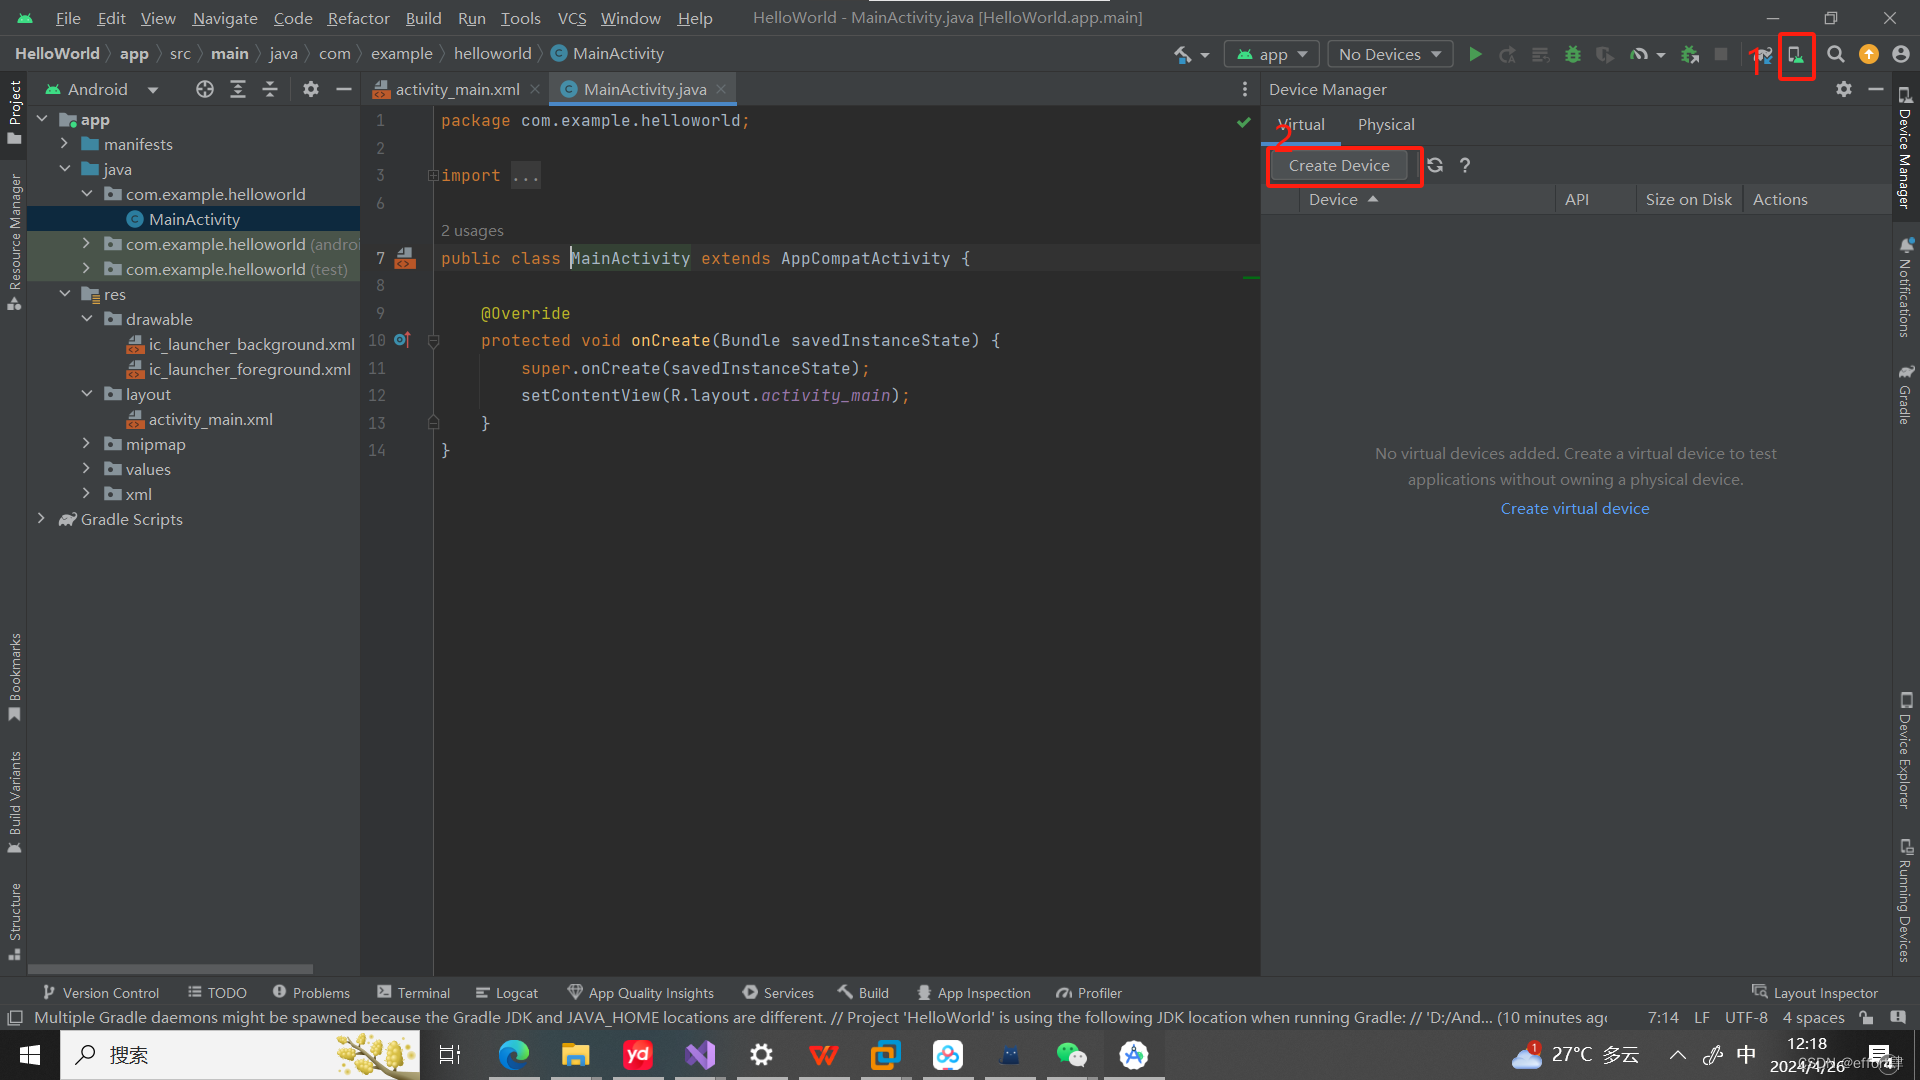
Task: Click the Create virtual device link
Action: coord(1574,509)
